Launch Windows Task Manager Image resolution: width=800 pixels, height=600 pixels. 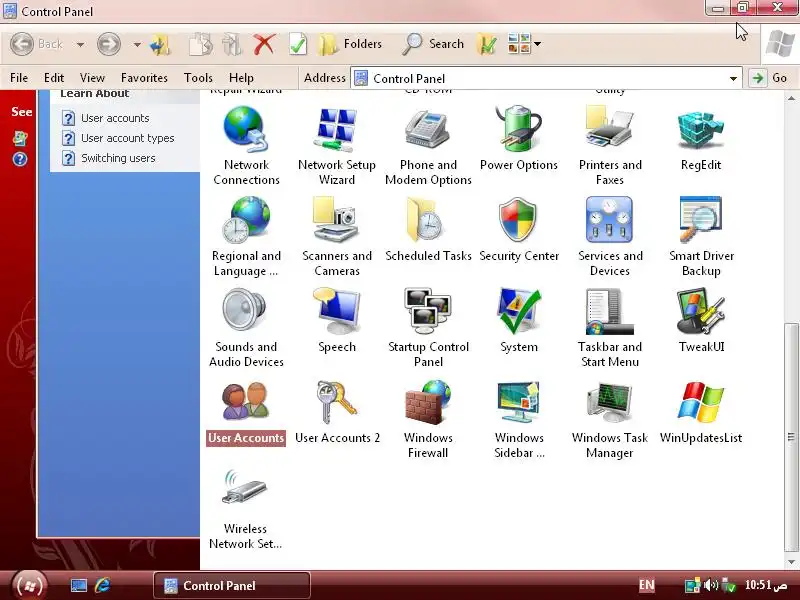(x=610, y=418)
